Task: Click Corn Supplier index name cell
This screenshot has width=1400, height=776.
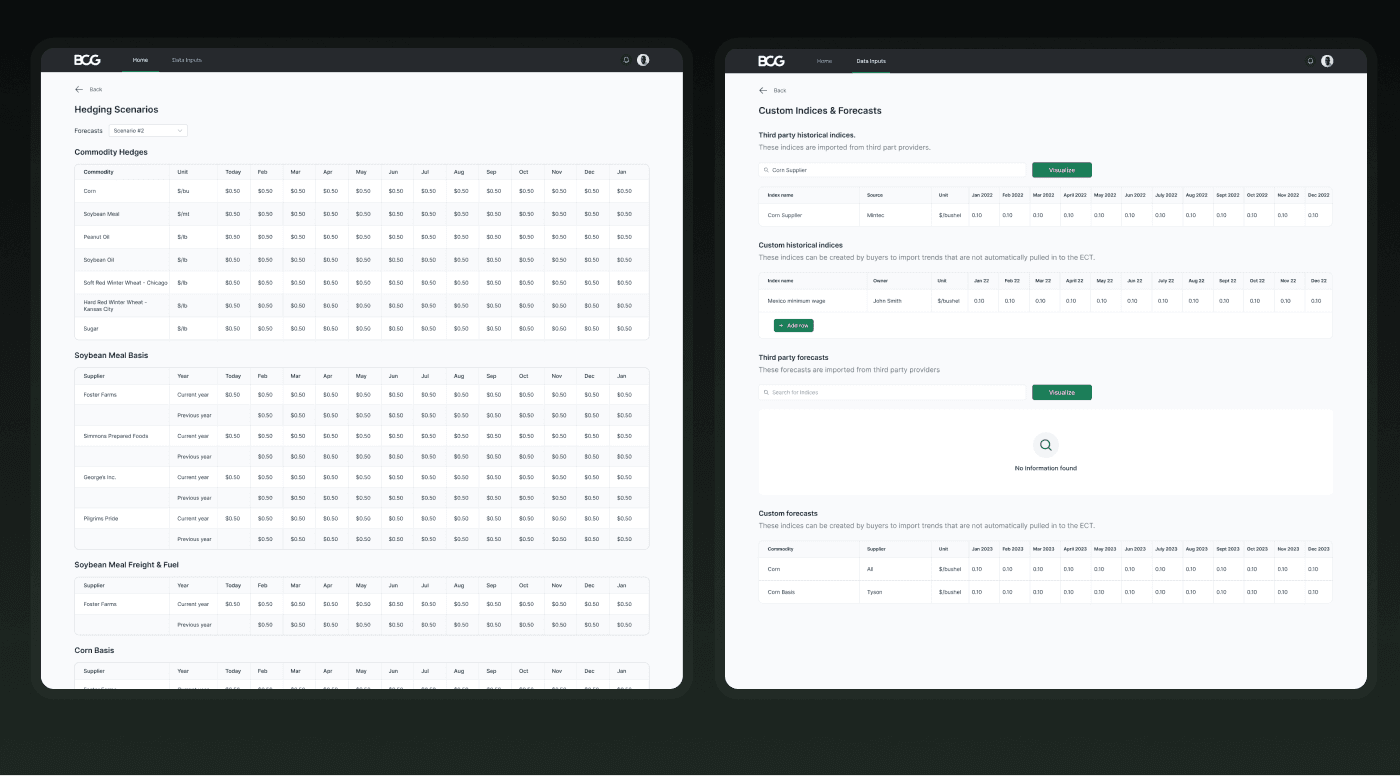Action: click(785, 214)
